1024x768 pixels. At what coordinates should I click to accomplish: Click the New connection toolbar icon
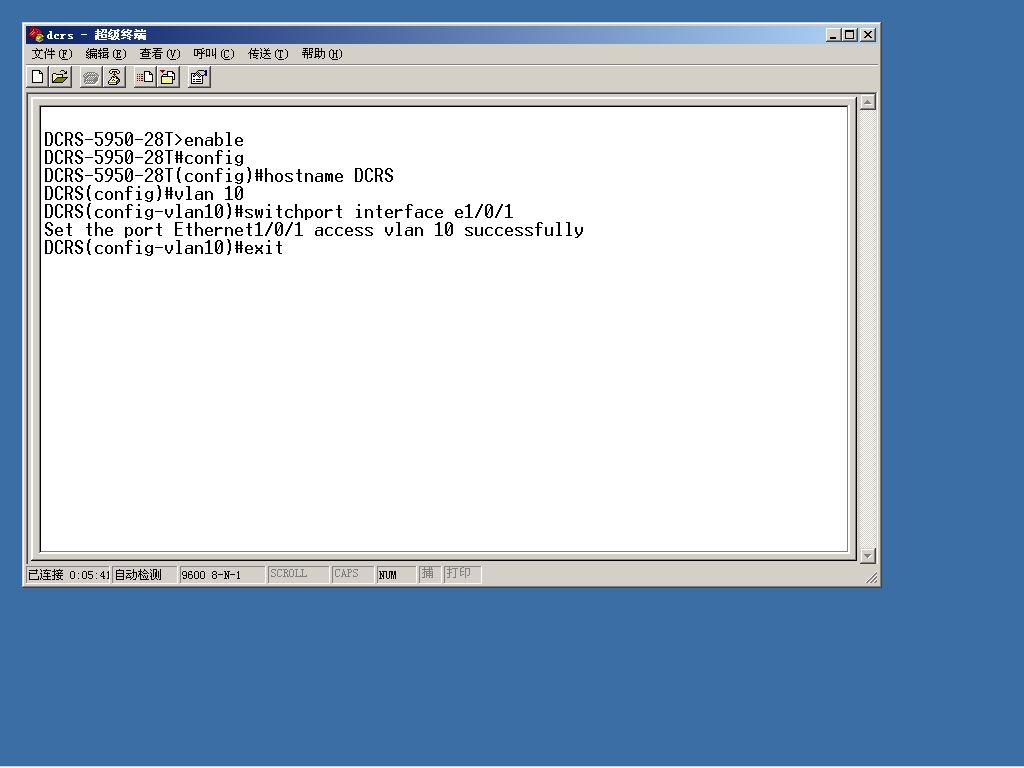(x=38, y=78)
